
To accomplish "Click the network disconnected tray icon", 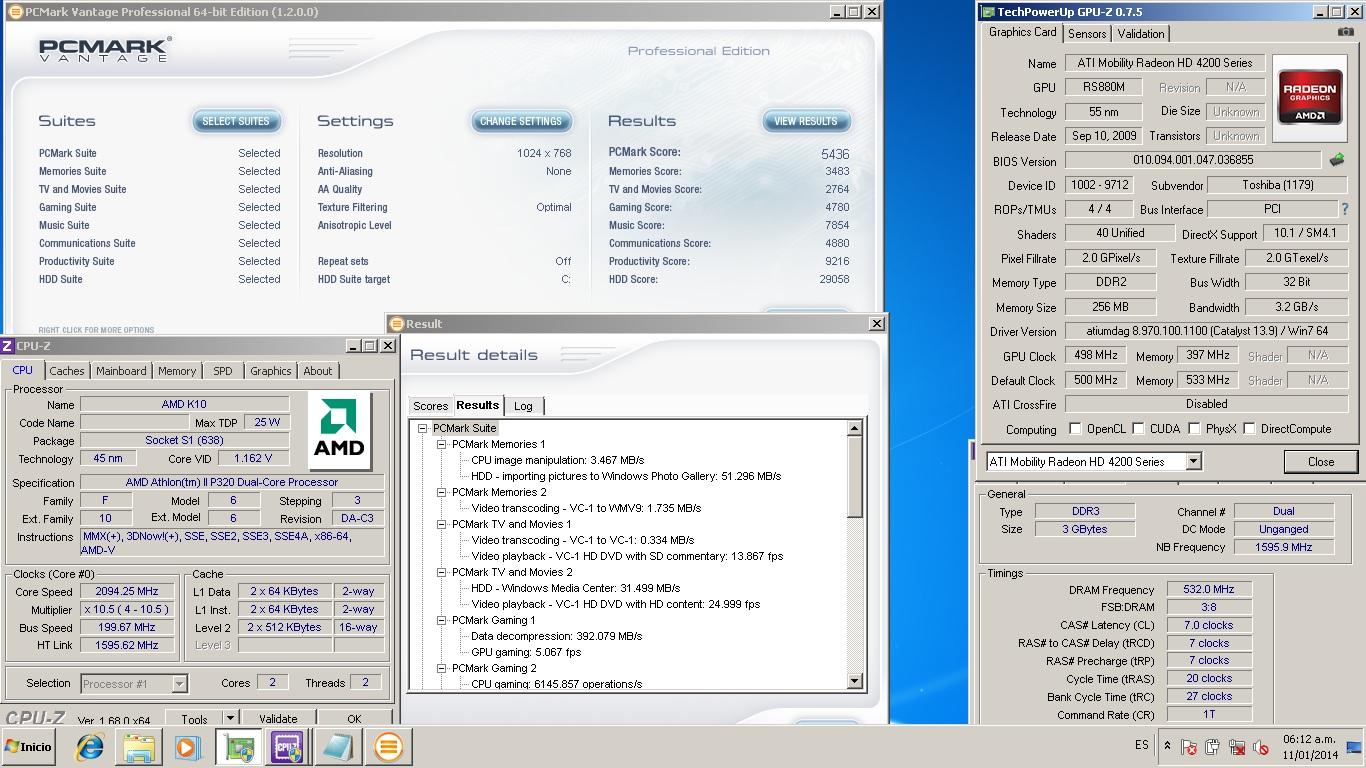I will pyautogui.click(x=1237, y=747).
